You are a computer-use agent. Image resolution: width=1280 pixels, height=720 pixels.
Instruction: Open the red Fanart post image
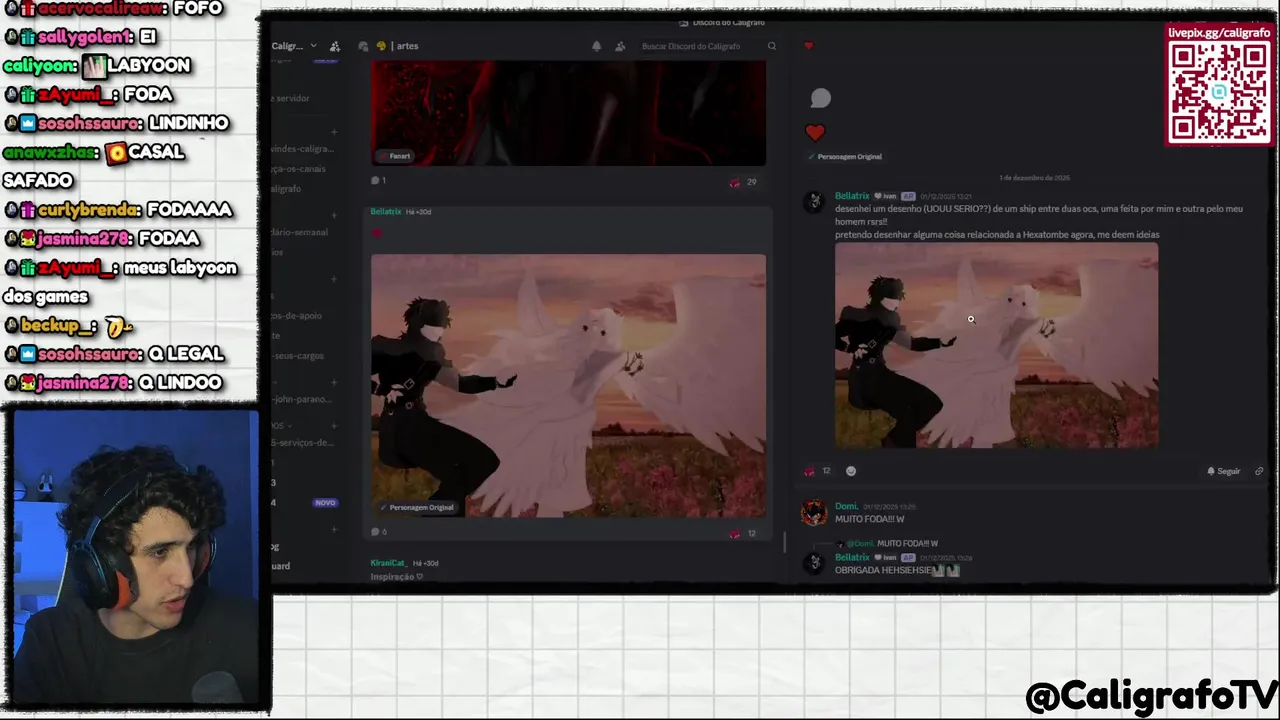pyautogui.click(x=568, y=112)
